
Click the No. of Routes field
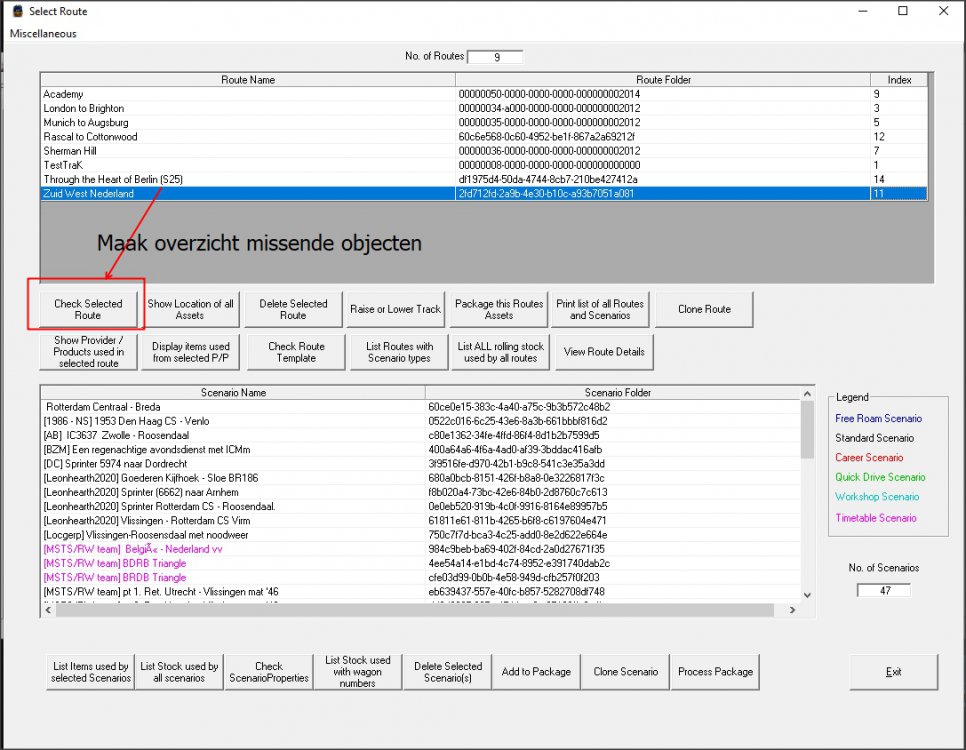[494, 57]
